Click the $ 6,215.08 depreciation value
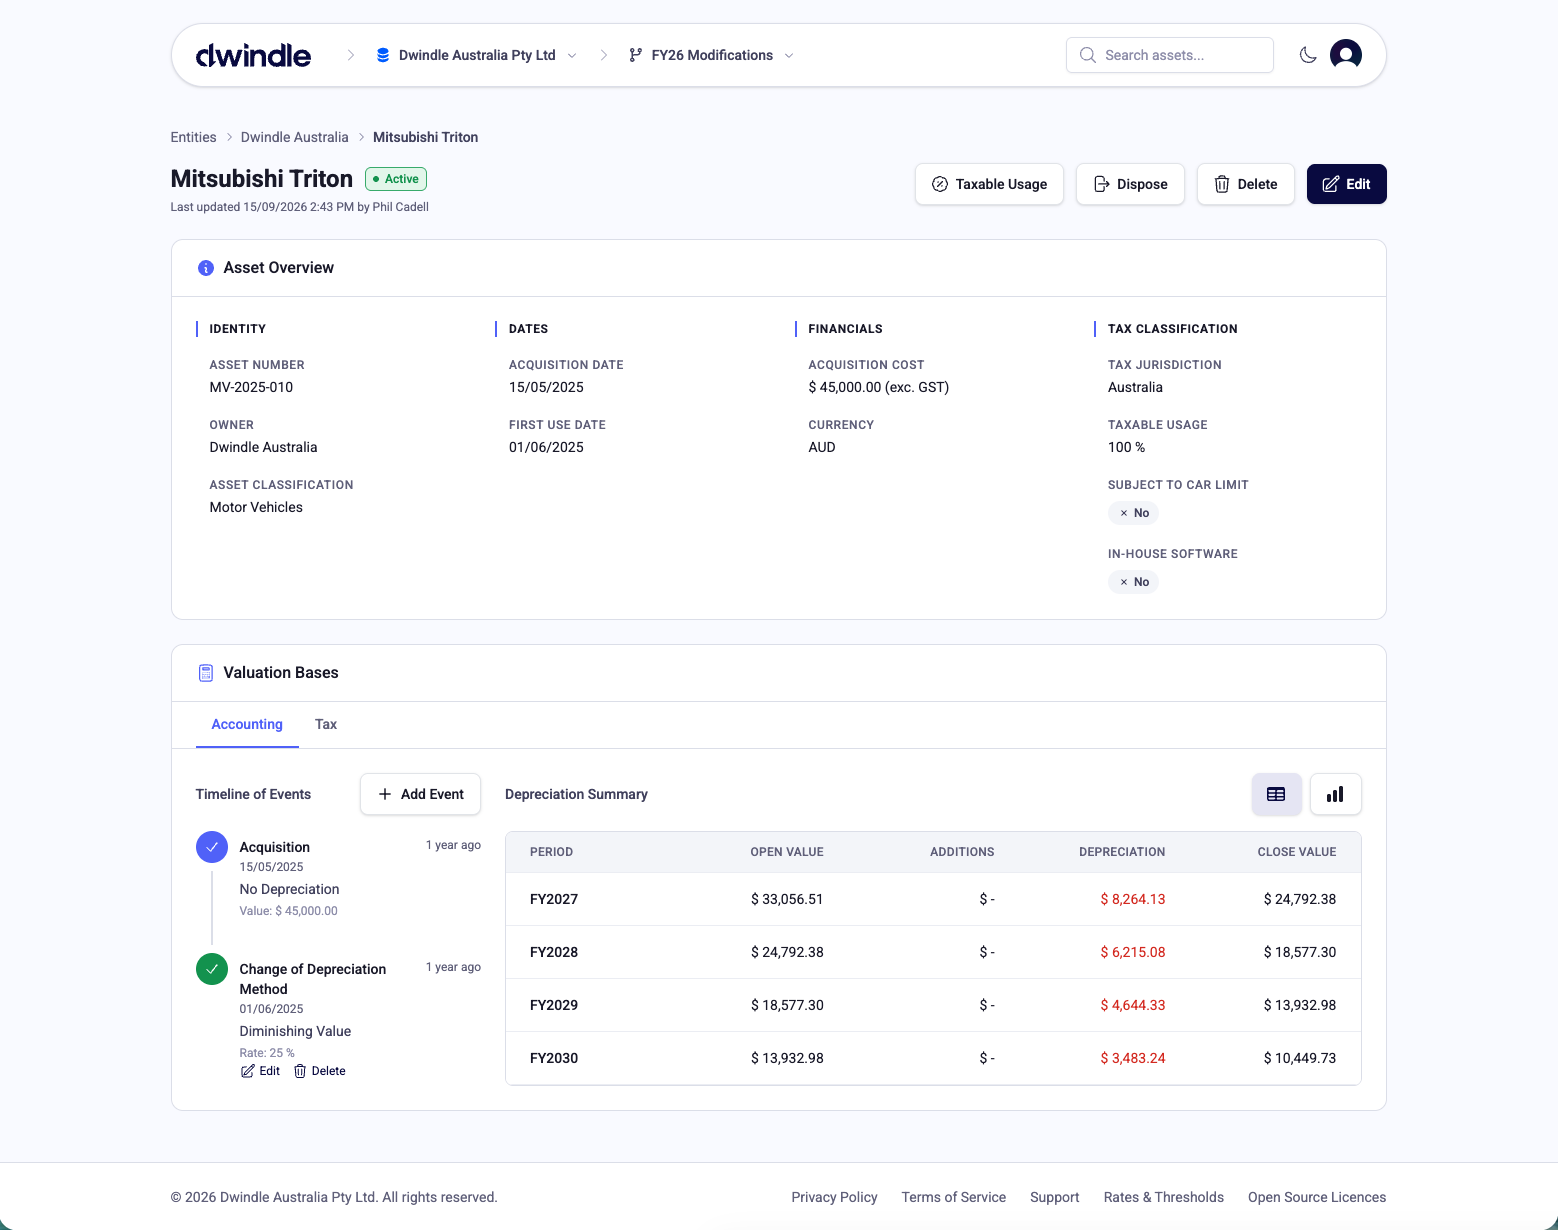The image size is (1558, 1230). click(1133, 952)
